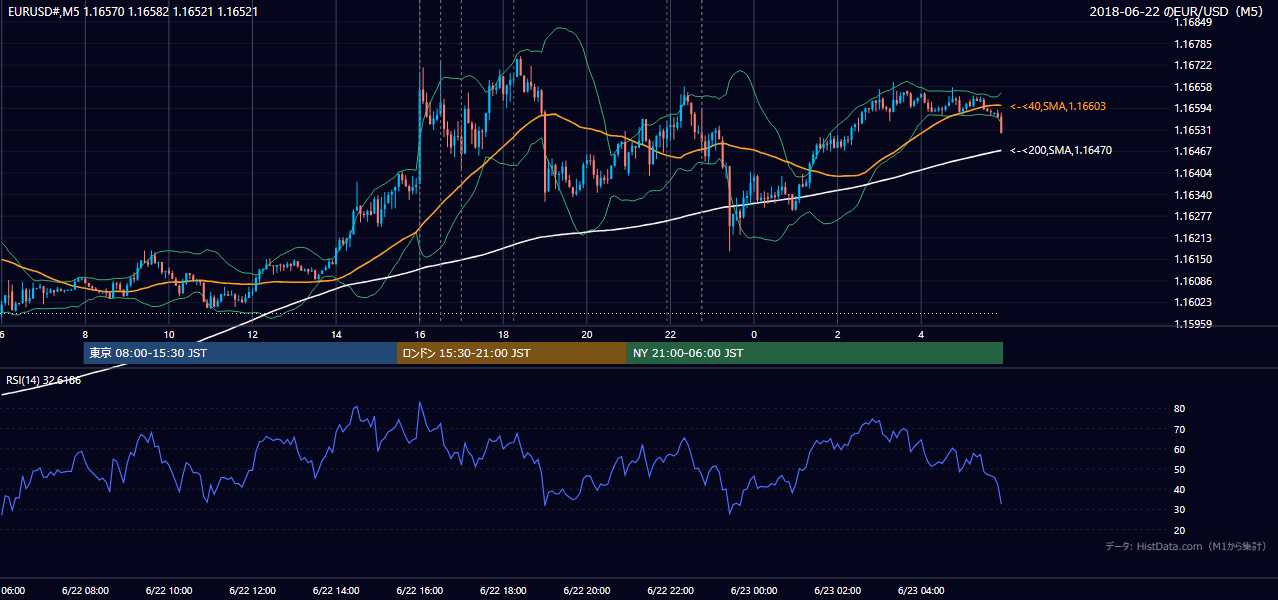Click price axis value 1.16594
The image size is (1278, 600).
point(1193,108)
